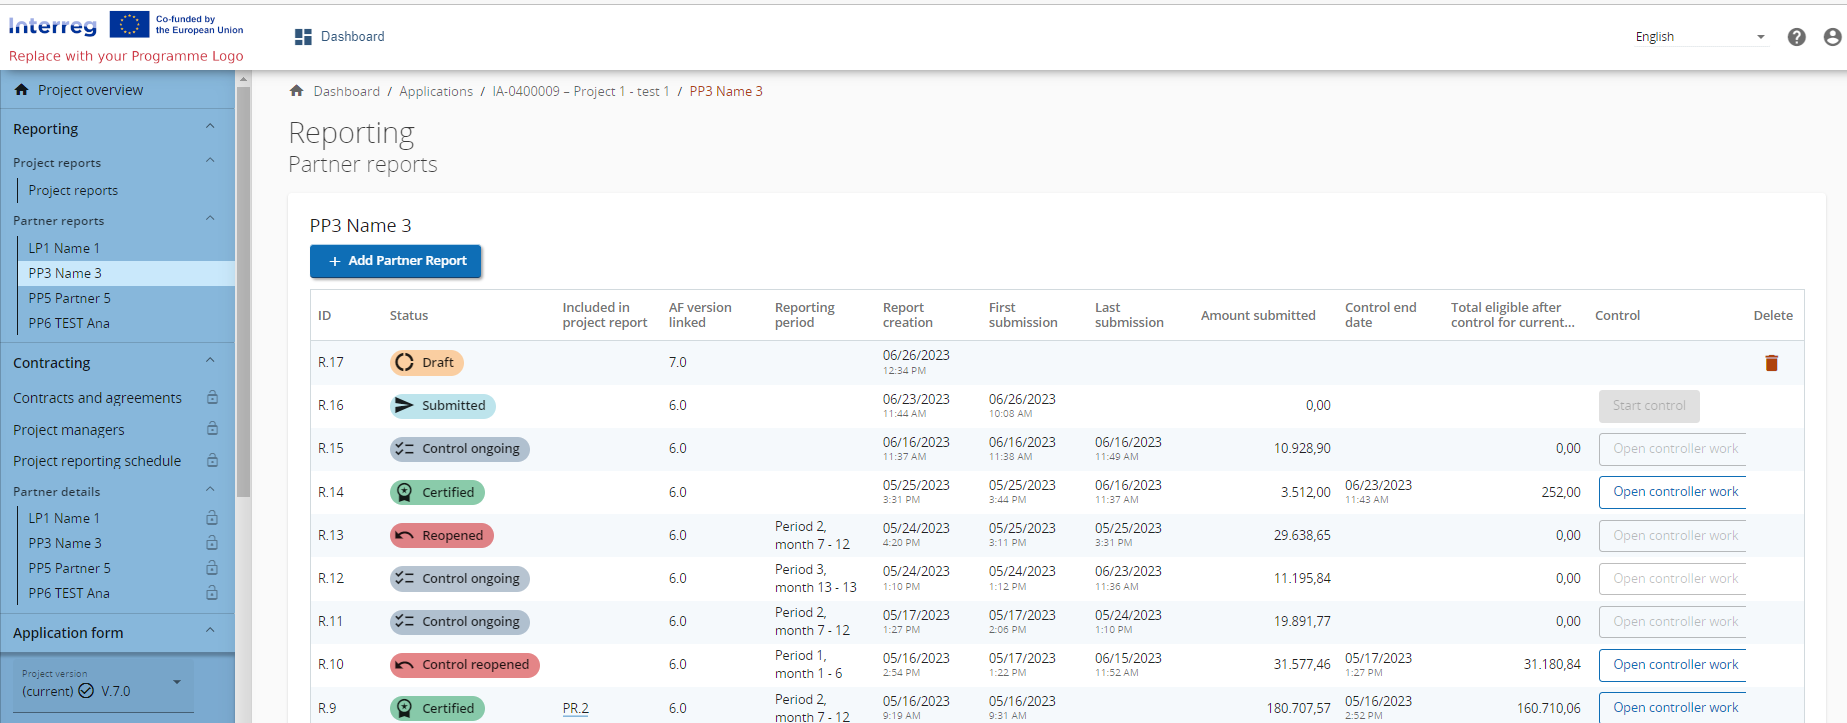
Task: Open controller work for report R.14
Action: pyautogui.click(x=1674, y=492)
